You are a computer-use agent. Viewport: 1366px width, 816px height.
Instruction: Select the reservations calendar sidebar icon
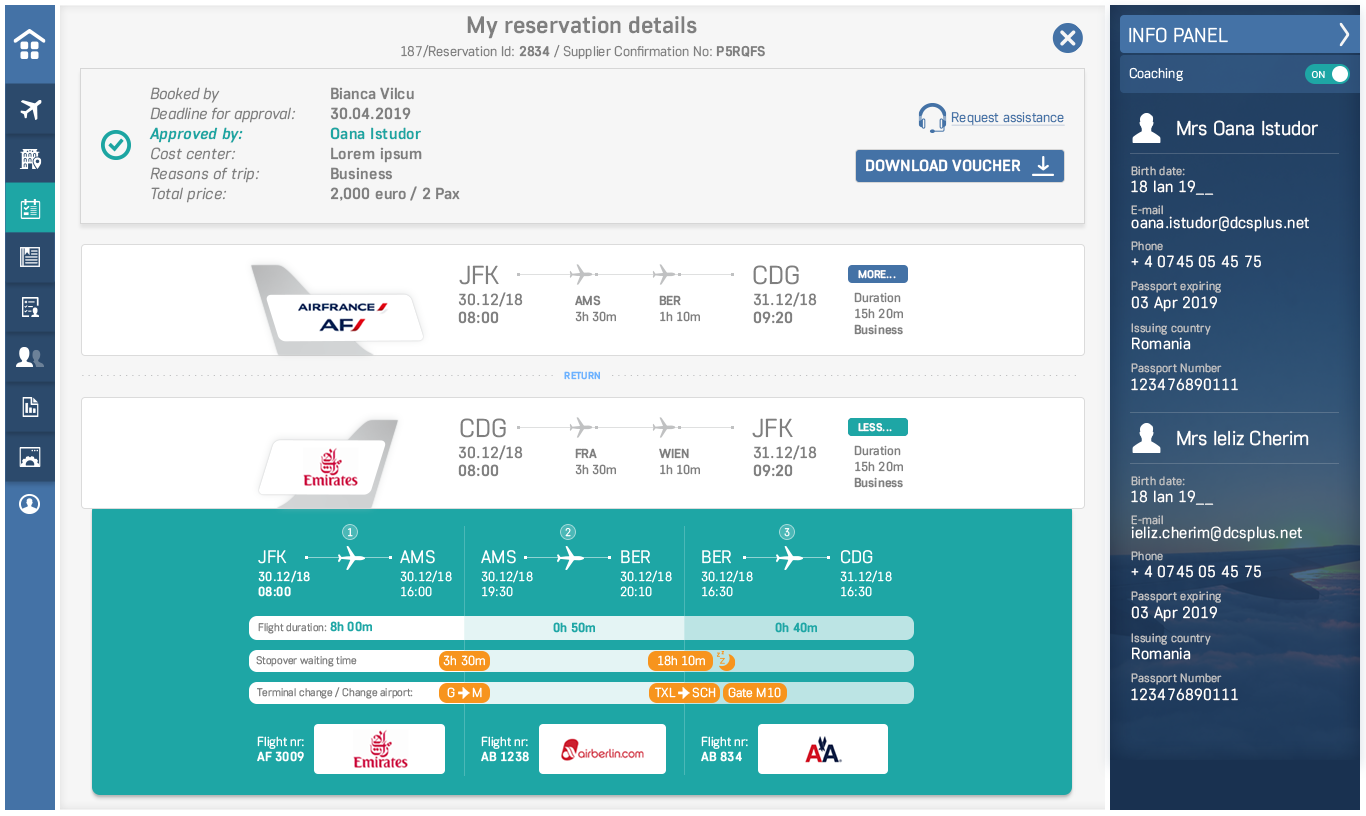30,208
